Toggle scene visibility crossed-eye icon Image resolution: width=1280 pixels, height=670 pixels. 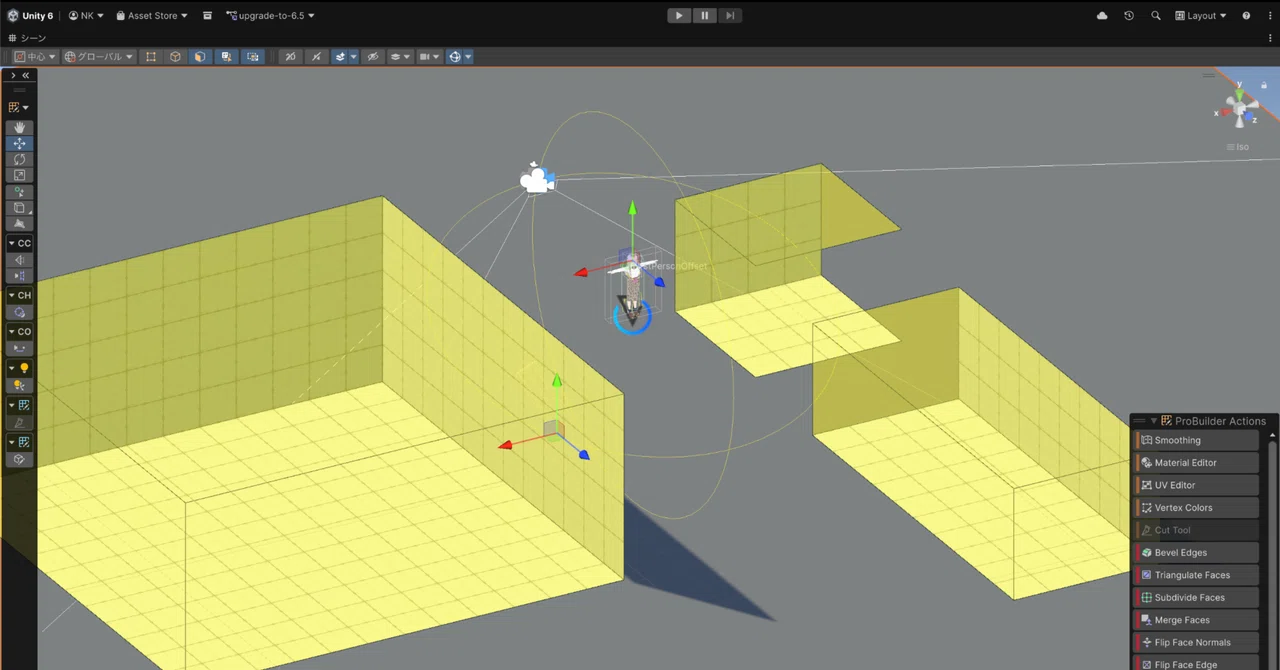pos(373,57)
